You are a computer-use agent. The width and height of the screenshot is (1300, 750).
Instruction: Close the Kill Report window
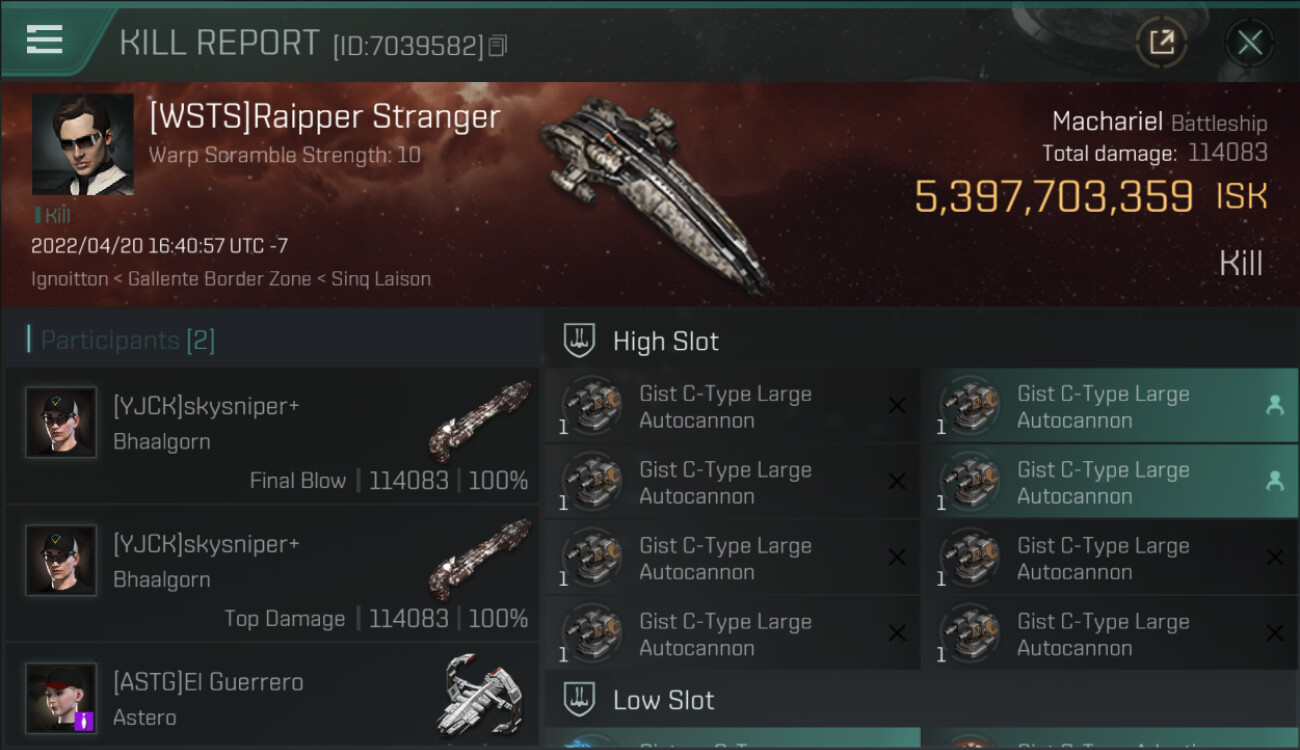click(1249, 42)
